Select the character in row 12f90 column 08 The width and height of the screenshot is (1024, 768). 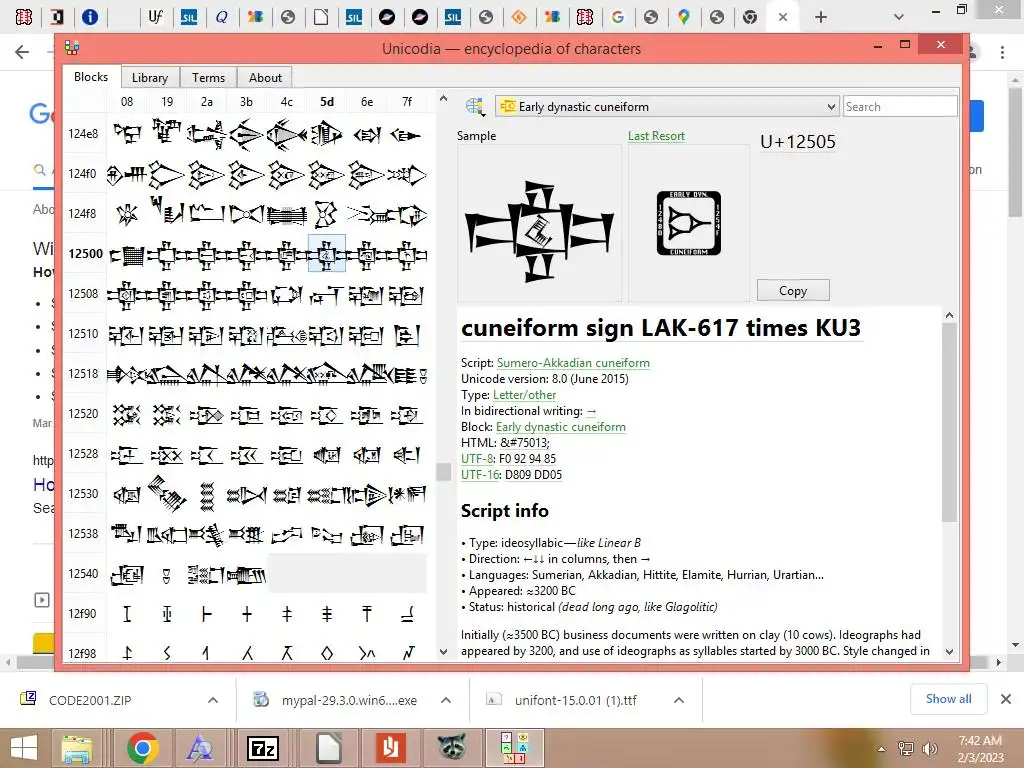click(x=127, y=614)
